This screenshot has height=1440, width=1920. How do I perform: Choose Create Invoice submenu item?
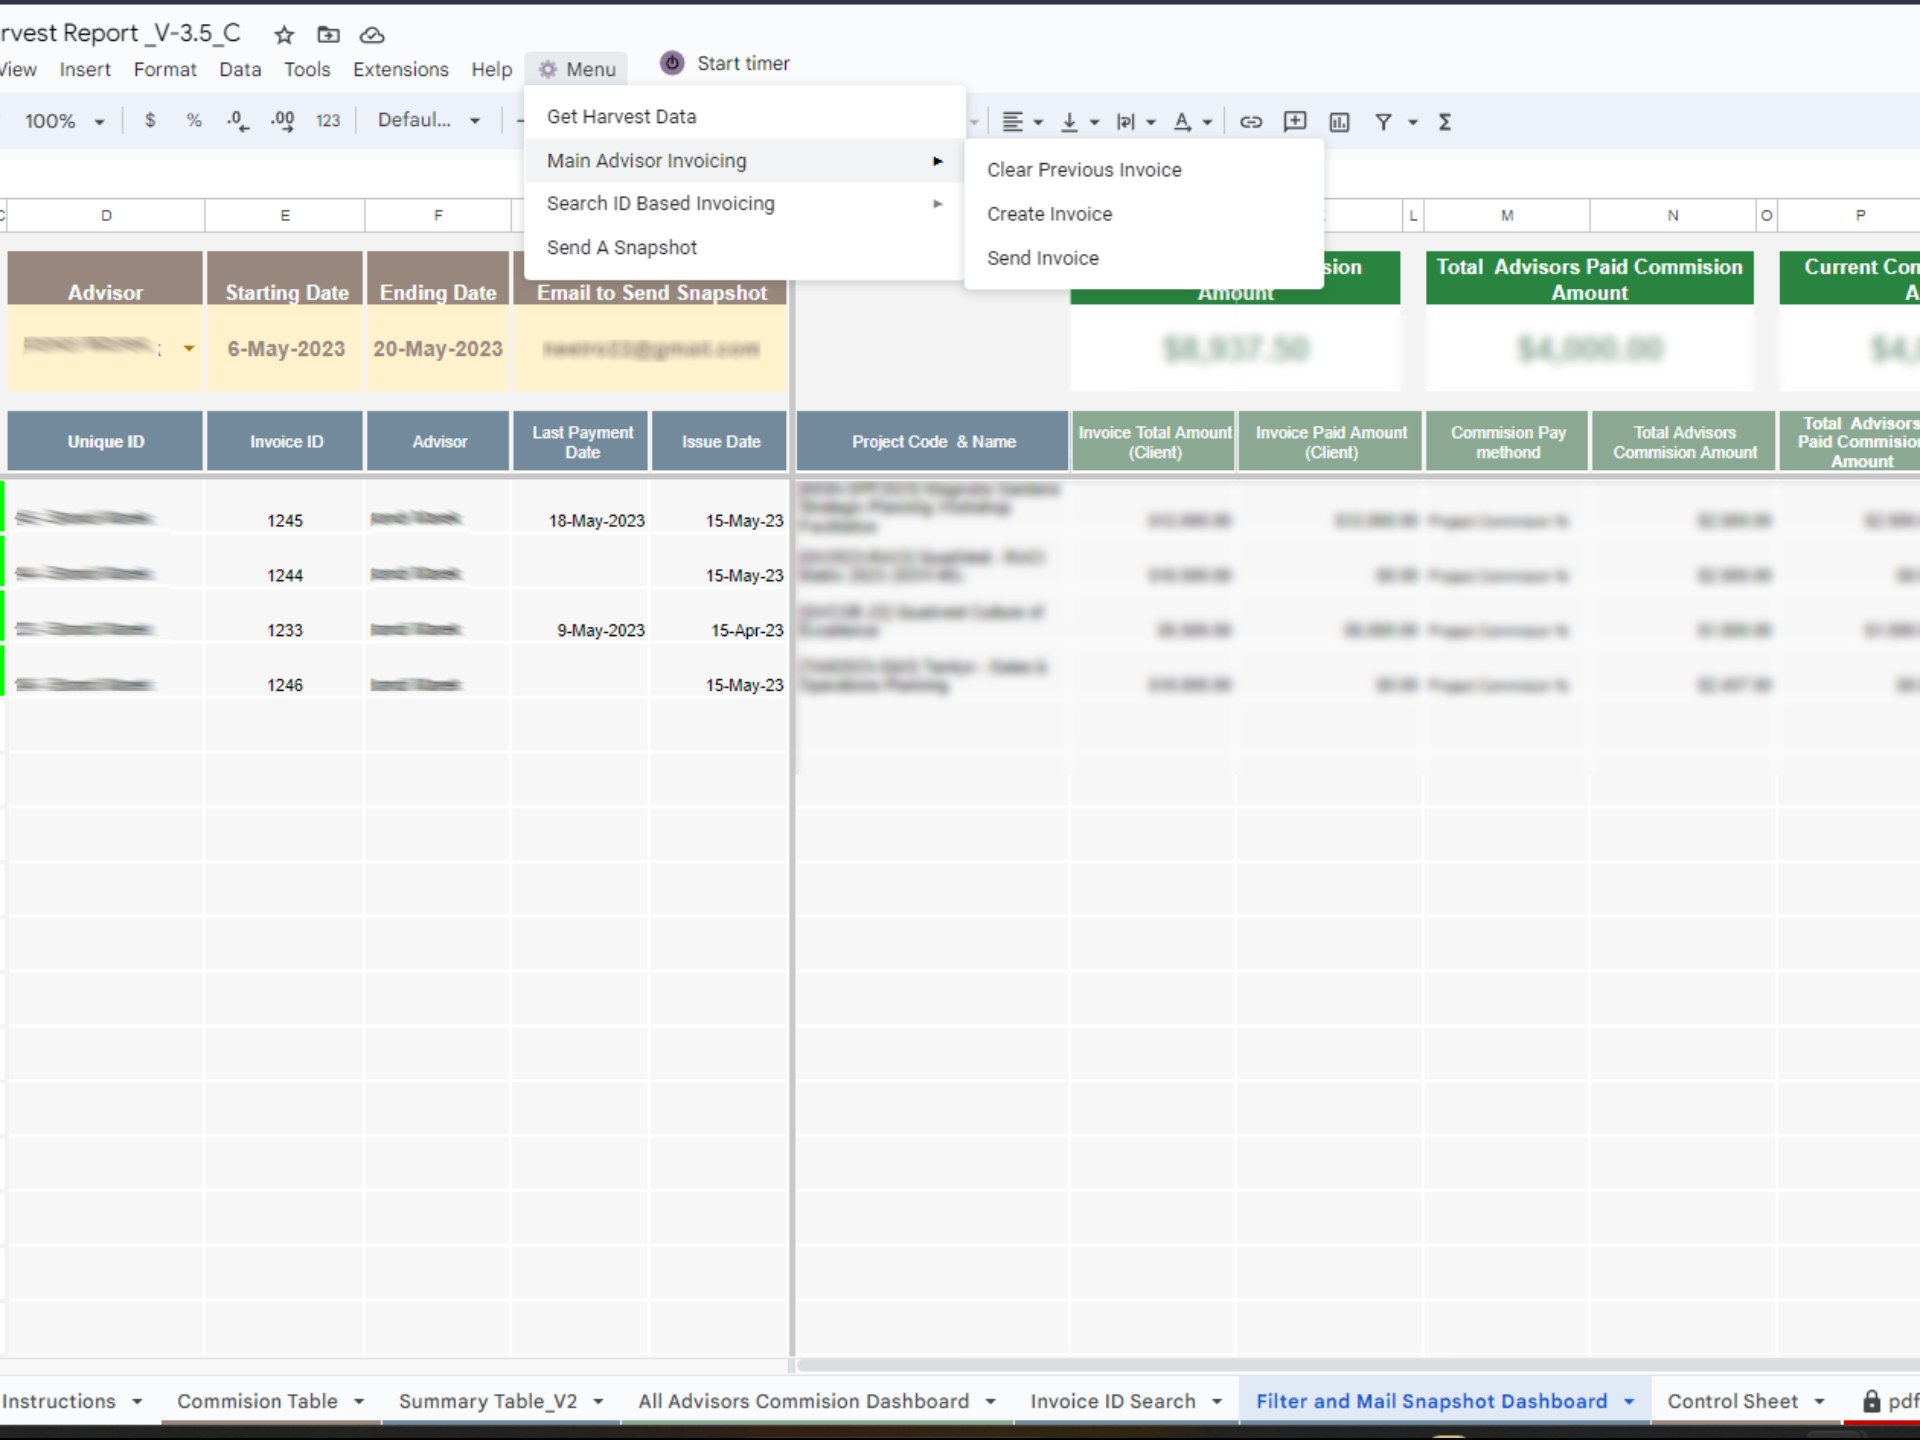point(1144,214)
